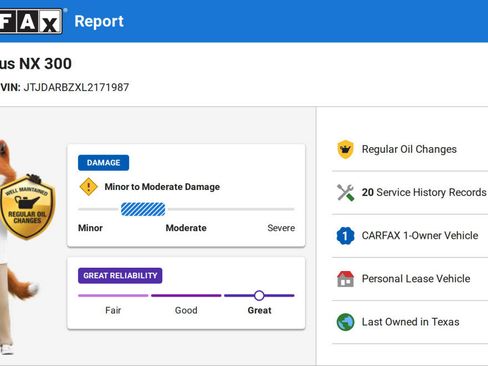Image resolution: width=488 pixels, height=366 pixels.
Task: Click the Good reliability label
Action: pyautogui.click(x=186, y=310)
